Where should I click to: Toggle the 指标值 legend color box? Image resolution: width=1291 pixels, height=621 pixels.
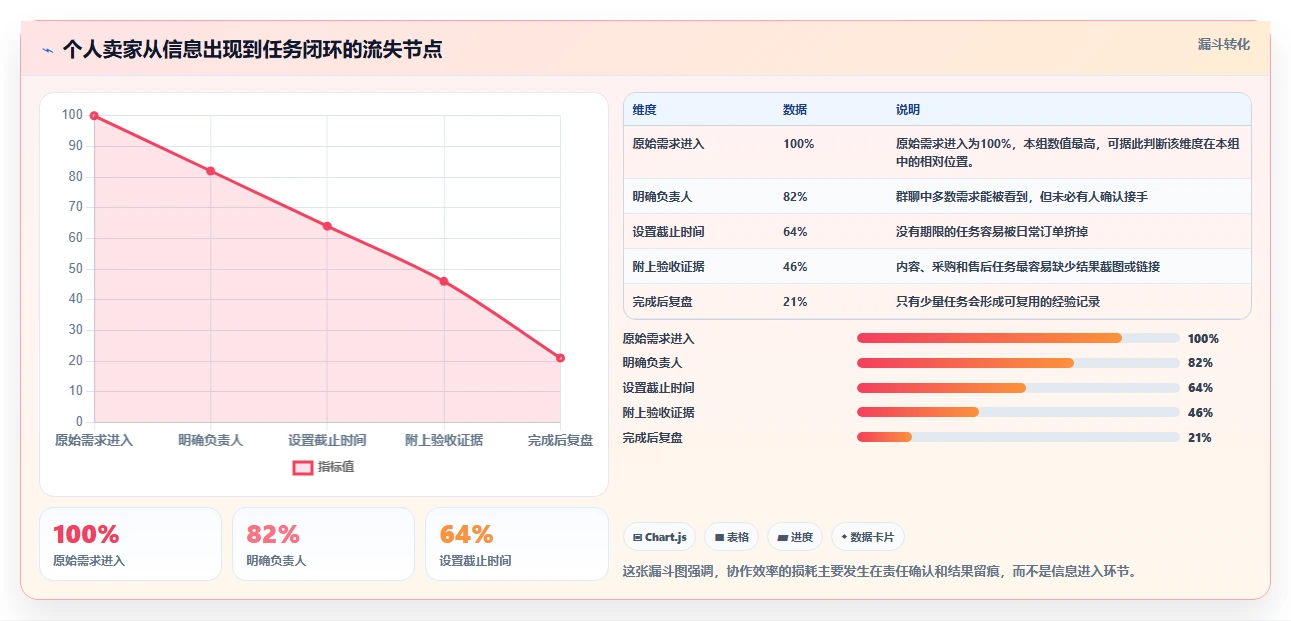[x=303, y=467]
